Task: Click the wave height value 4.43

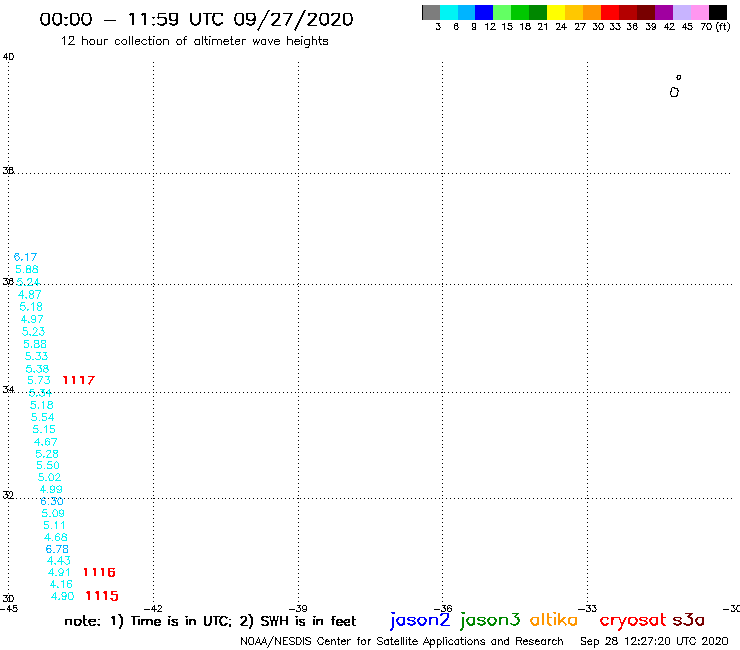Action: (59, 560)
